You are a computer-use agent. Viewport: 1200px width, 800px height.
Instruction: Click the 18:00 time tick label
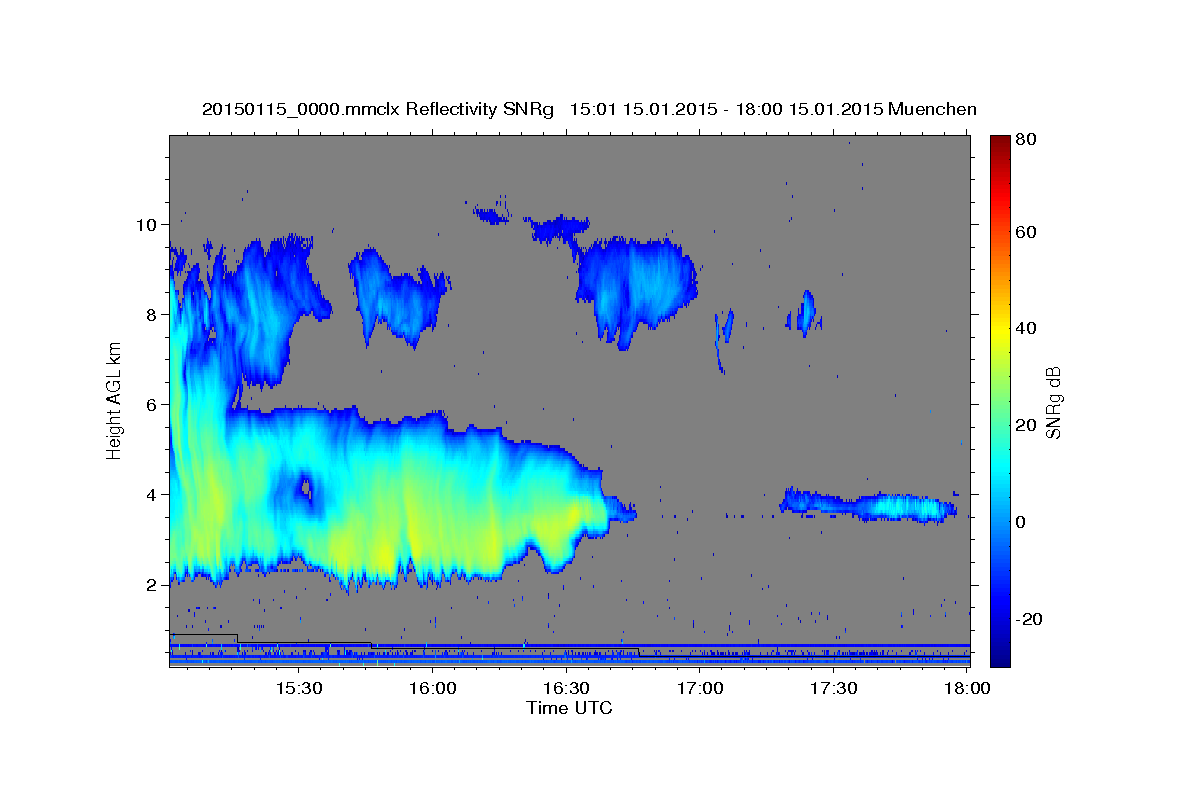tap(966, 688)
